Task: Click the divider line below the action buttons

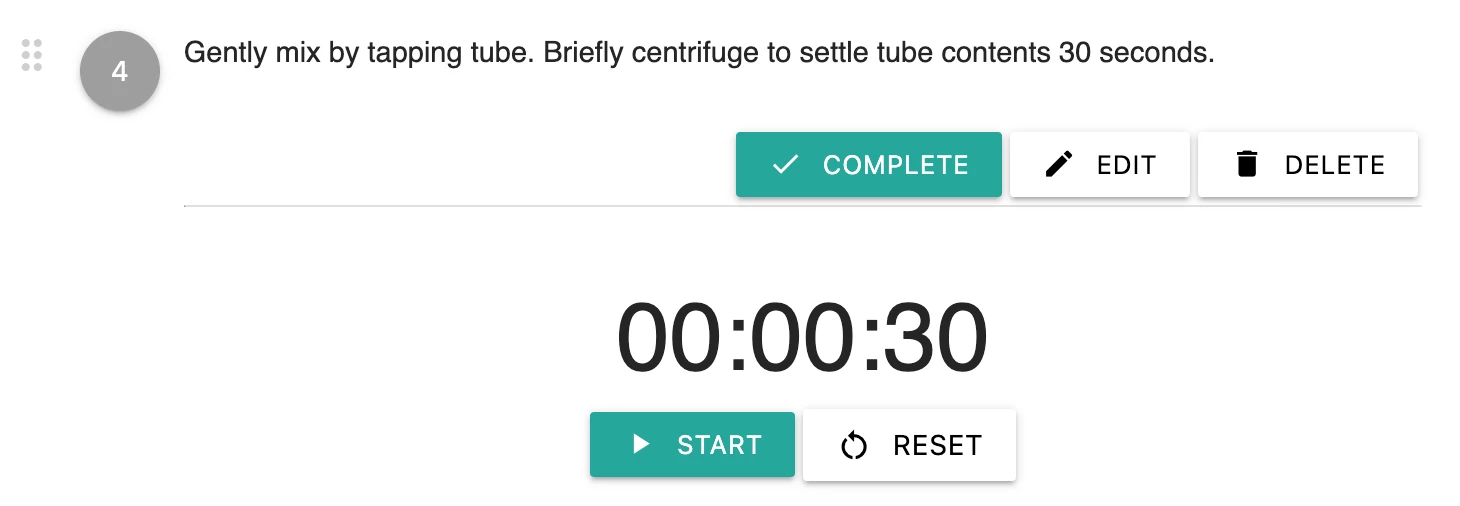Action: point(802,206)
